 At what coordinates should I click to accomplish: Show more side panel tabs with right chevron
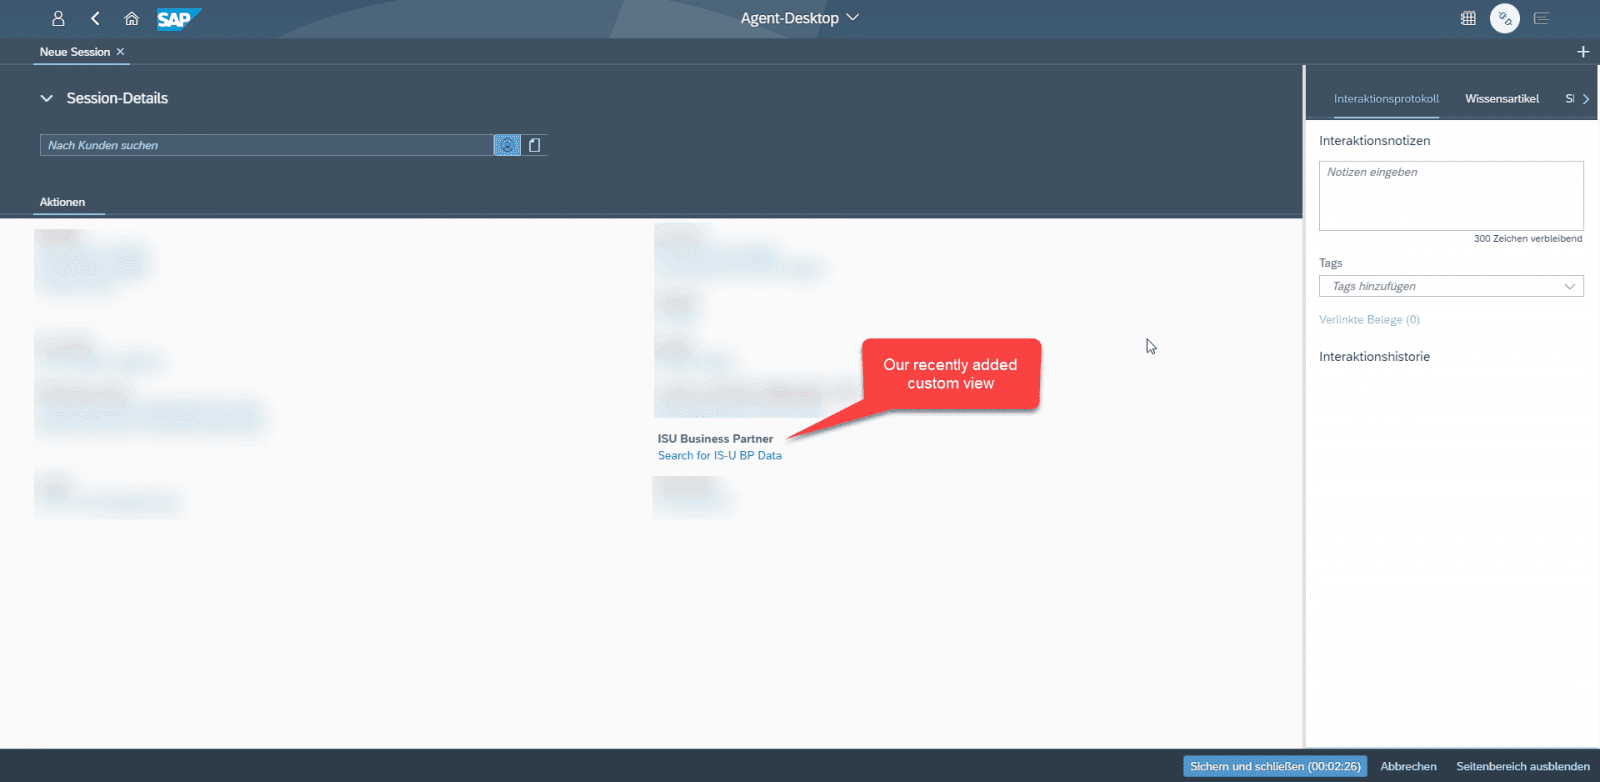pos(1586,99)
